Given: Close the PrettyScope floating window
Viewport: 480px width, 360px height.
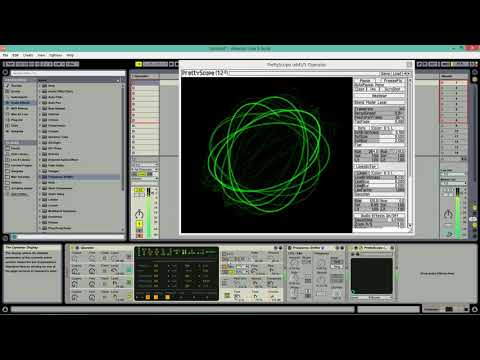Looking at the screenshot, I should [x=409, y=64].
